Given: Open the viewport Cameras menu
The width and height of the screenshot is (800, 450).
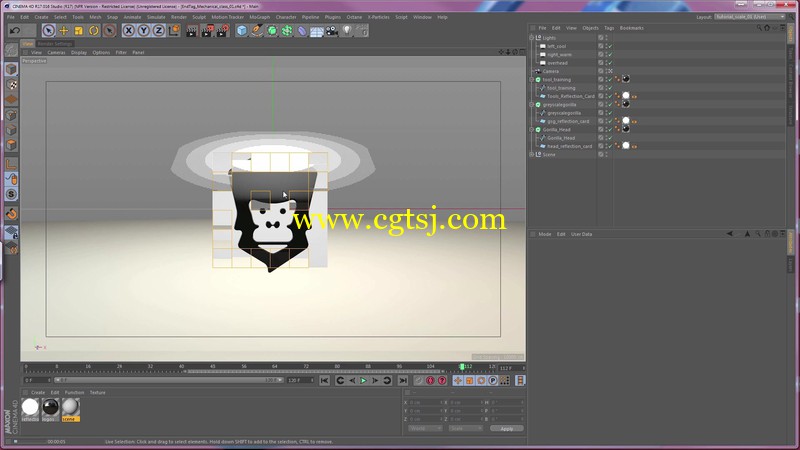Looking at the screenshot, I should [56, 53].
